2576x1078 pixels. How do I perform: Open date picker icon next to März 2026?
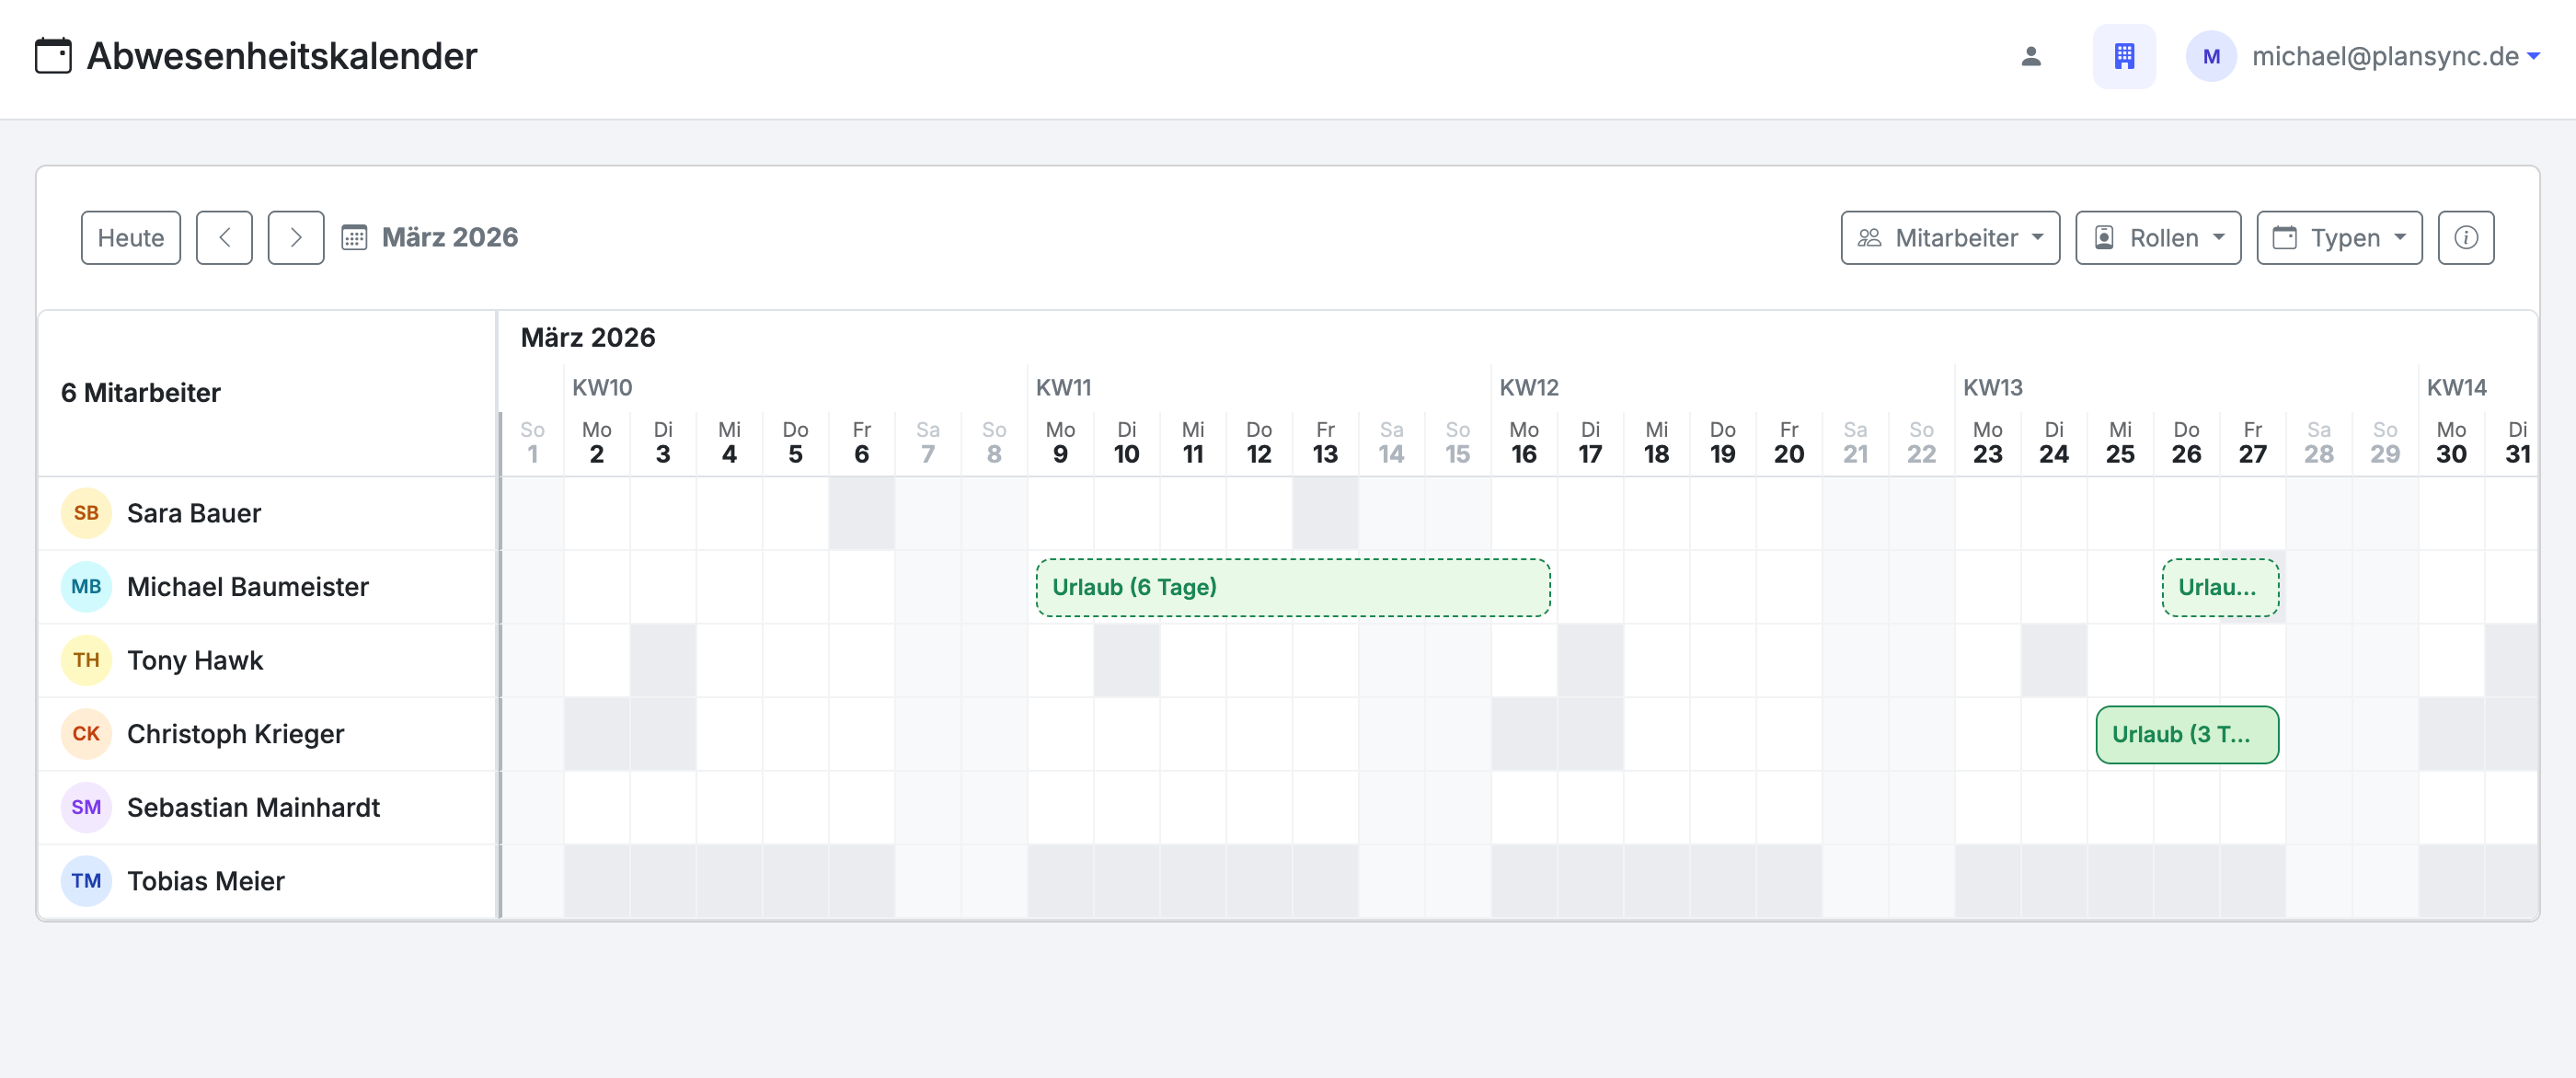coord(354,238)
